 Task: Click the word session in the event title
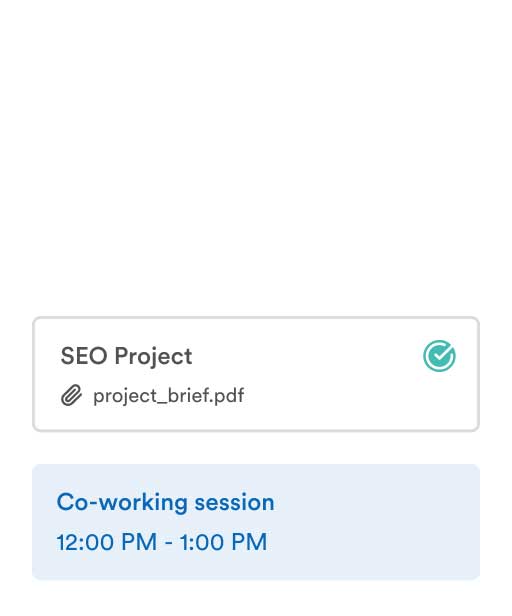tap(235, 503)
